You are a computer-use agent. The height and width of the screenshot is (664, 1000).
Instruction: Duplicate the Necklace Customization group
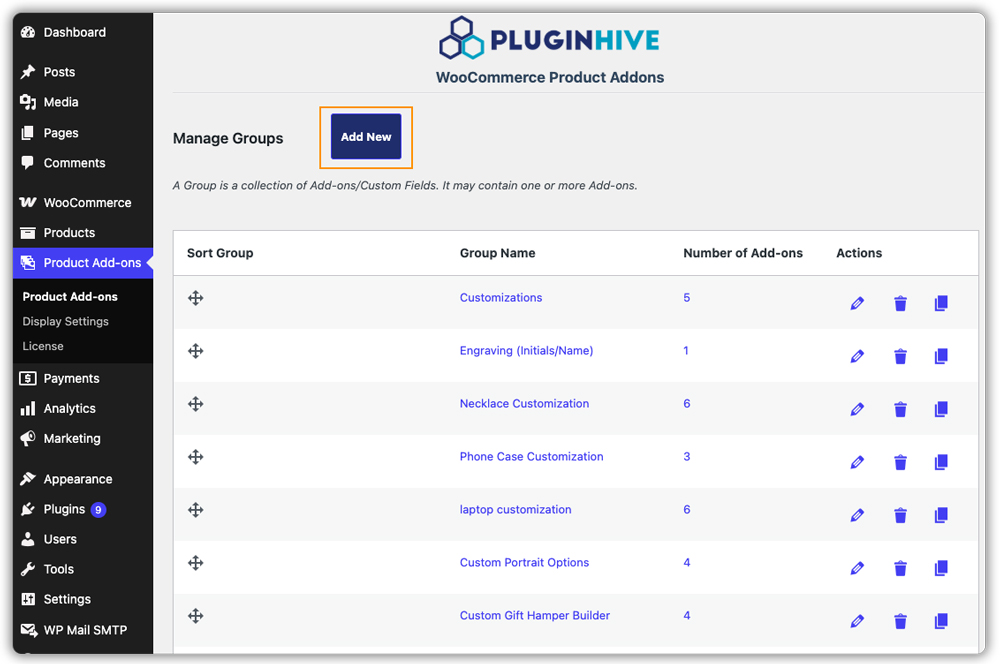(941, 409)
